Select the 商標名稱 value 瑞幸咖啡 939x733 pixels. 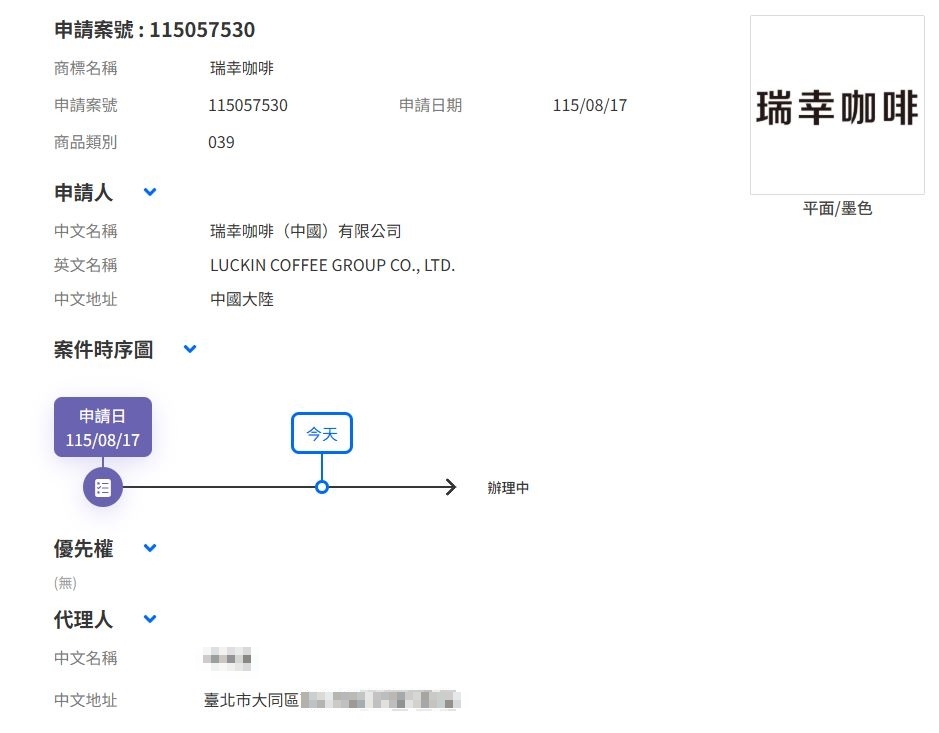pos(241,68)
